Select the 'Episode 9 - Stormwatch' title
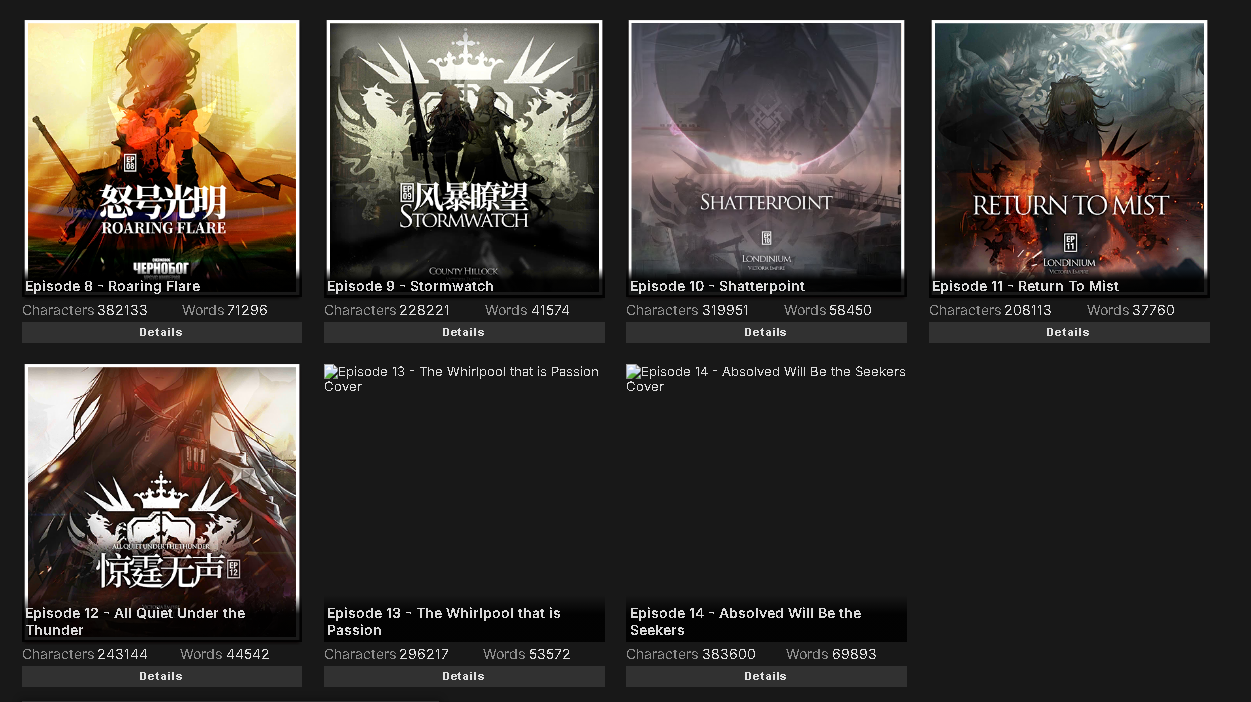The image size is (1251, 702). (x=410, y=286)
